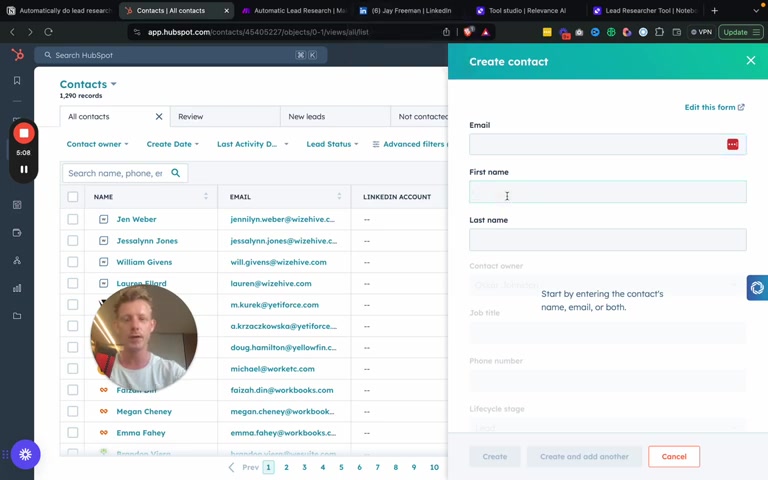Screen dimensions: 768x480
Task: Click into the Last name field
Action: pyautogui.click(x=607, y=240)
